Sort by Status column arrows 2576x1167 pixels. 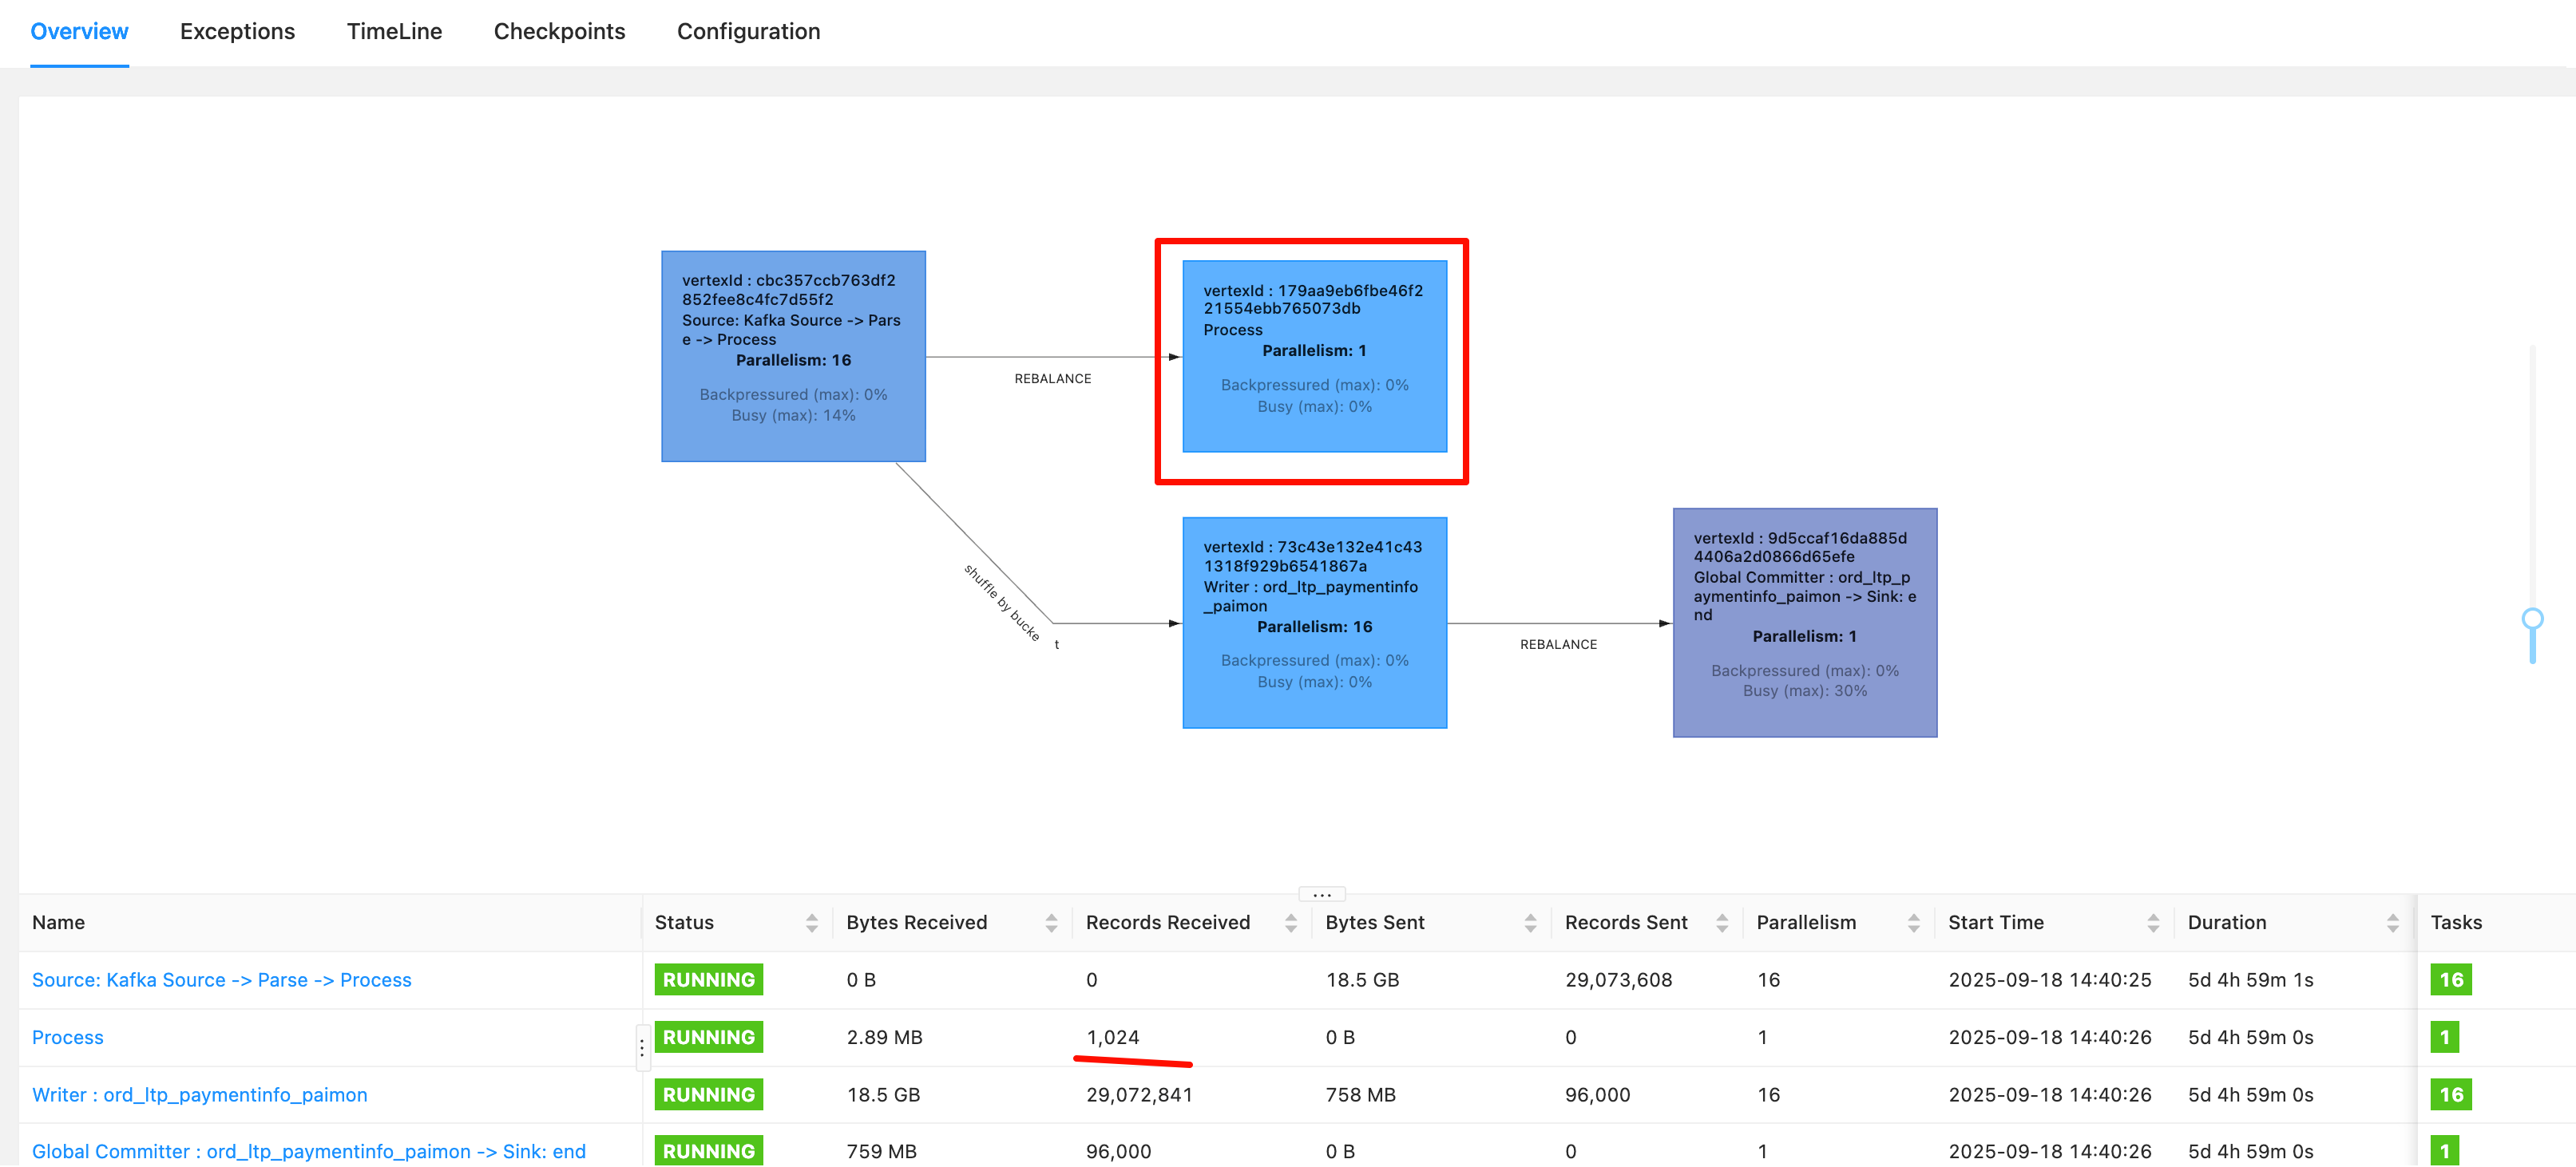(811, 923)
